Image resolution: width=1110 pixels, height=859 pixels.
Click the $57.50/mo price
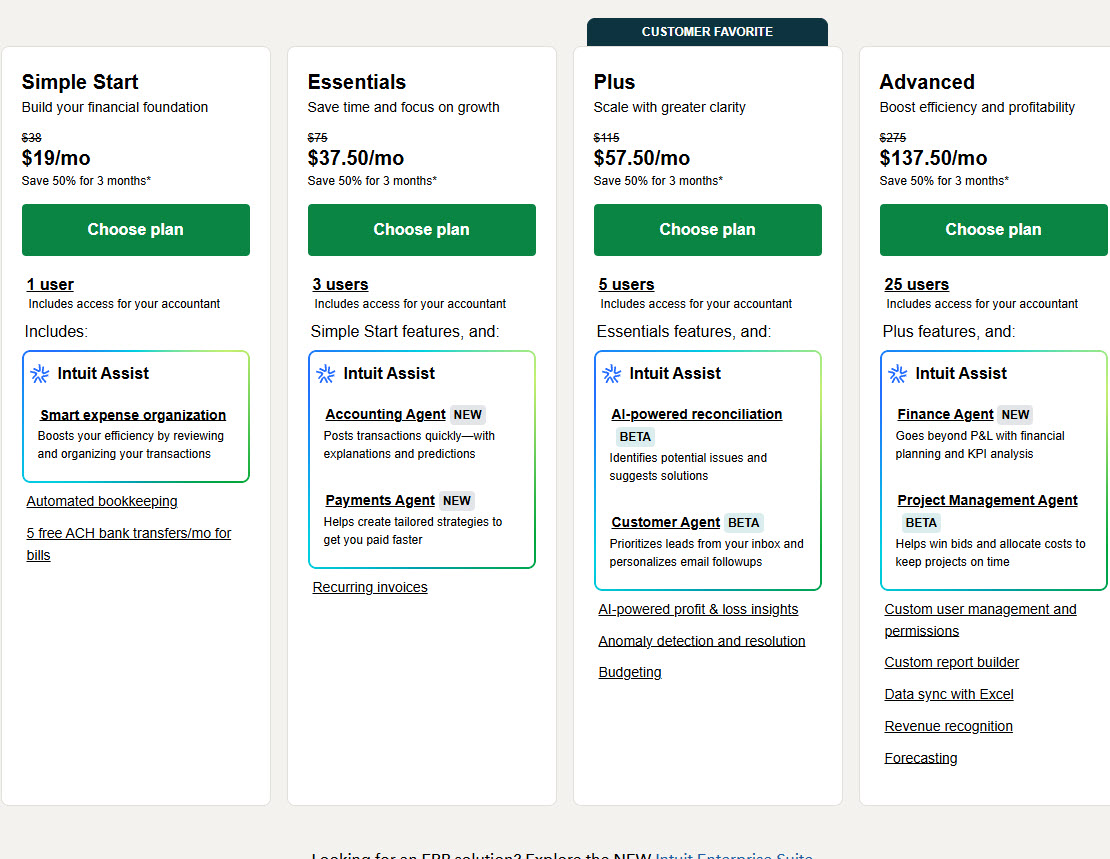click(x=642, y=158)
